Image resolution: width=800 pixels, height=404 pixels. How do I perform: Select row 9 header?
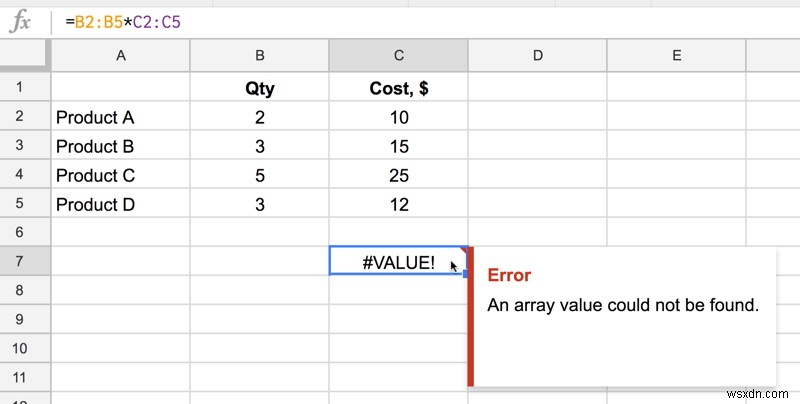point(26,319)
